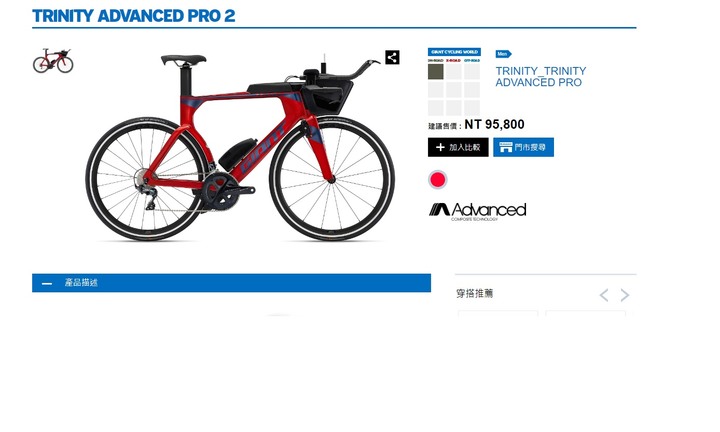The height and width of the screenshot is (432, 720).
Task: Go to next 穿搭推薦 outfit recommendation
Action: tap(624, 295)
